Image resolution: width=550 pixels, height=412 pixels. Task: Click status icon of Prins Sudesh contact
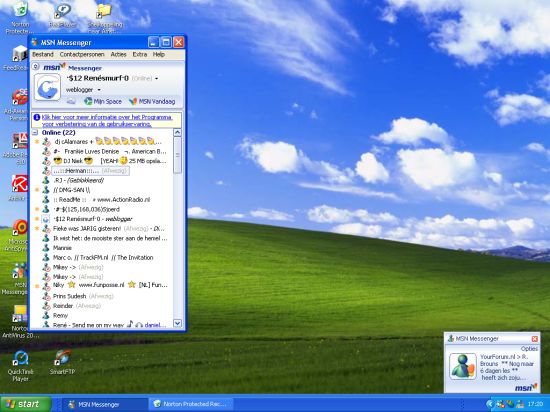46,296
